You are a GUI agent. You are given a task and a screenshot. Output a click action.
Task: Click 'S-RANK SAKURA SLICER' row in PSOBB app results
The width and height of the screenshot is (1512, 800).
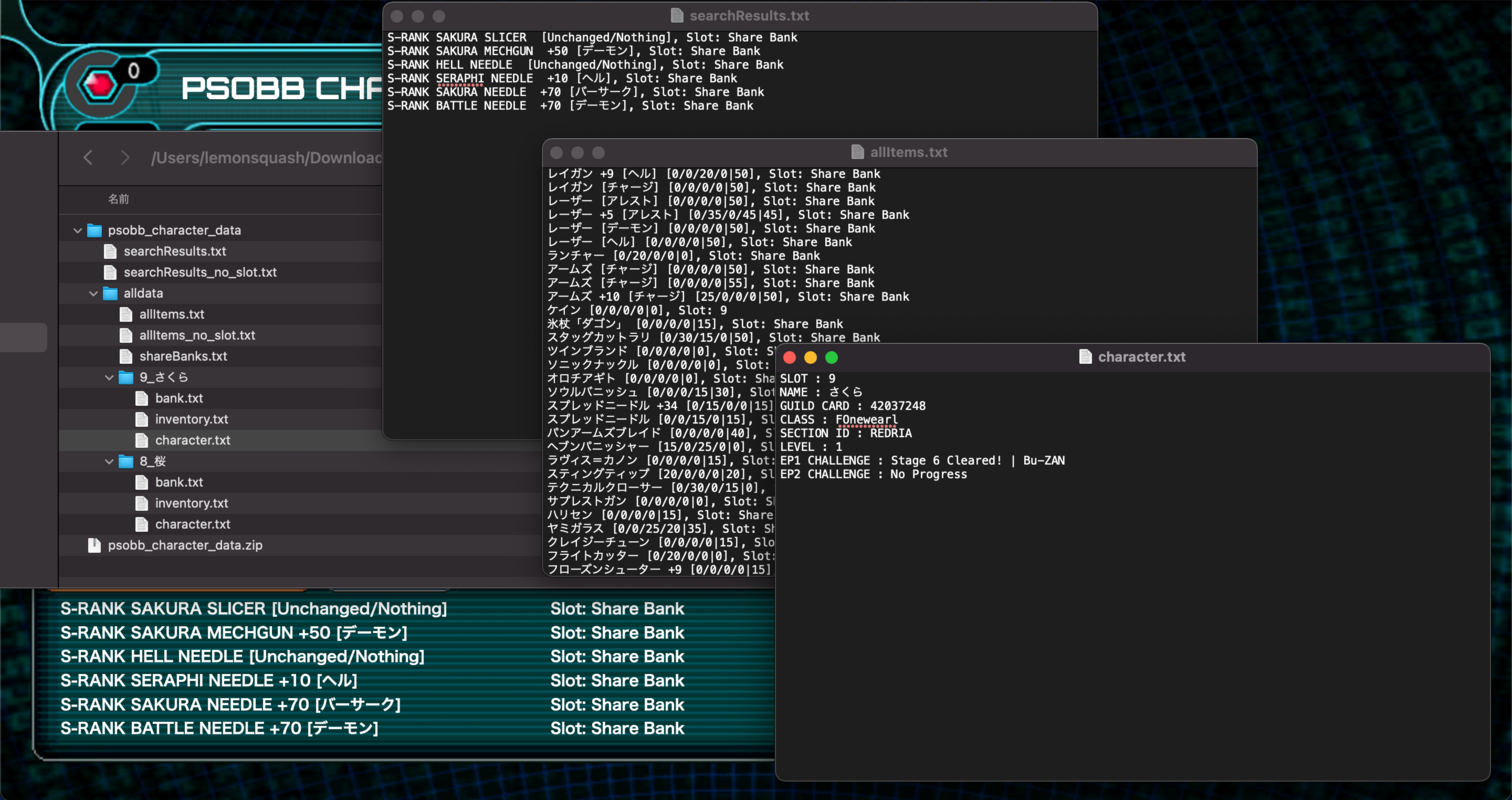point(372,609)
